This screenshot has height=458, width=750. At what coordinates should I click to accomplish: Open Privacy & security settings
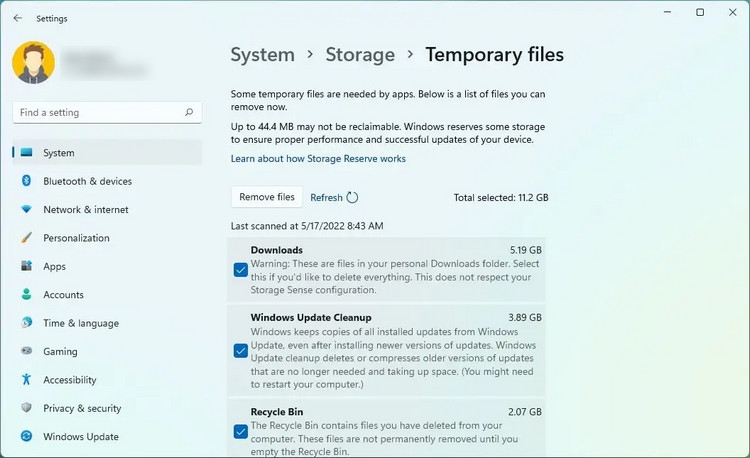pyautogui.click(x=82, y=408)
